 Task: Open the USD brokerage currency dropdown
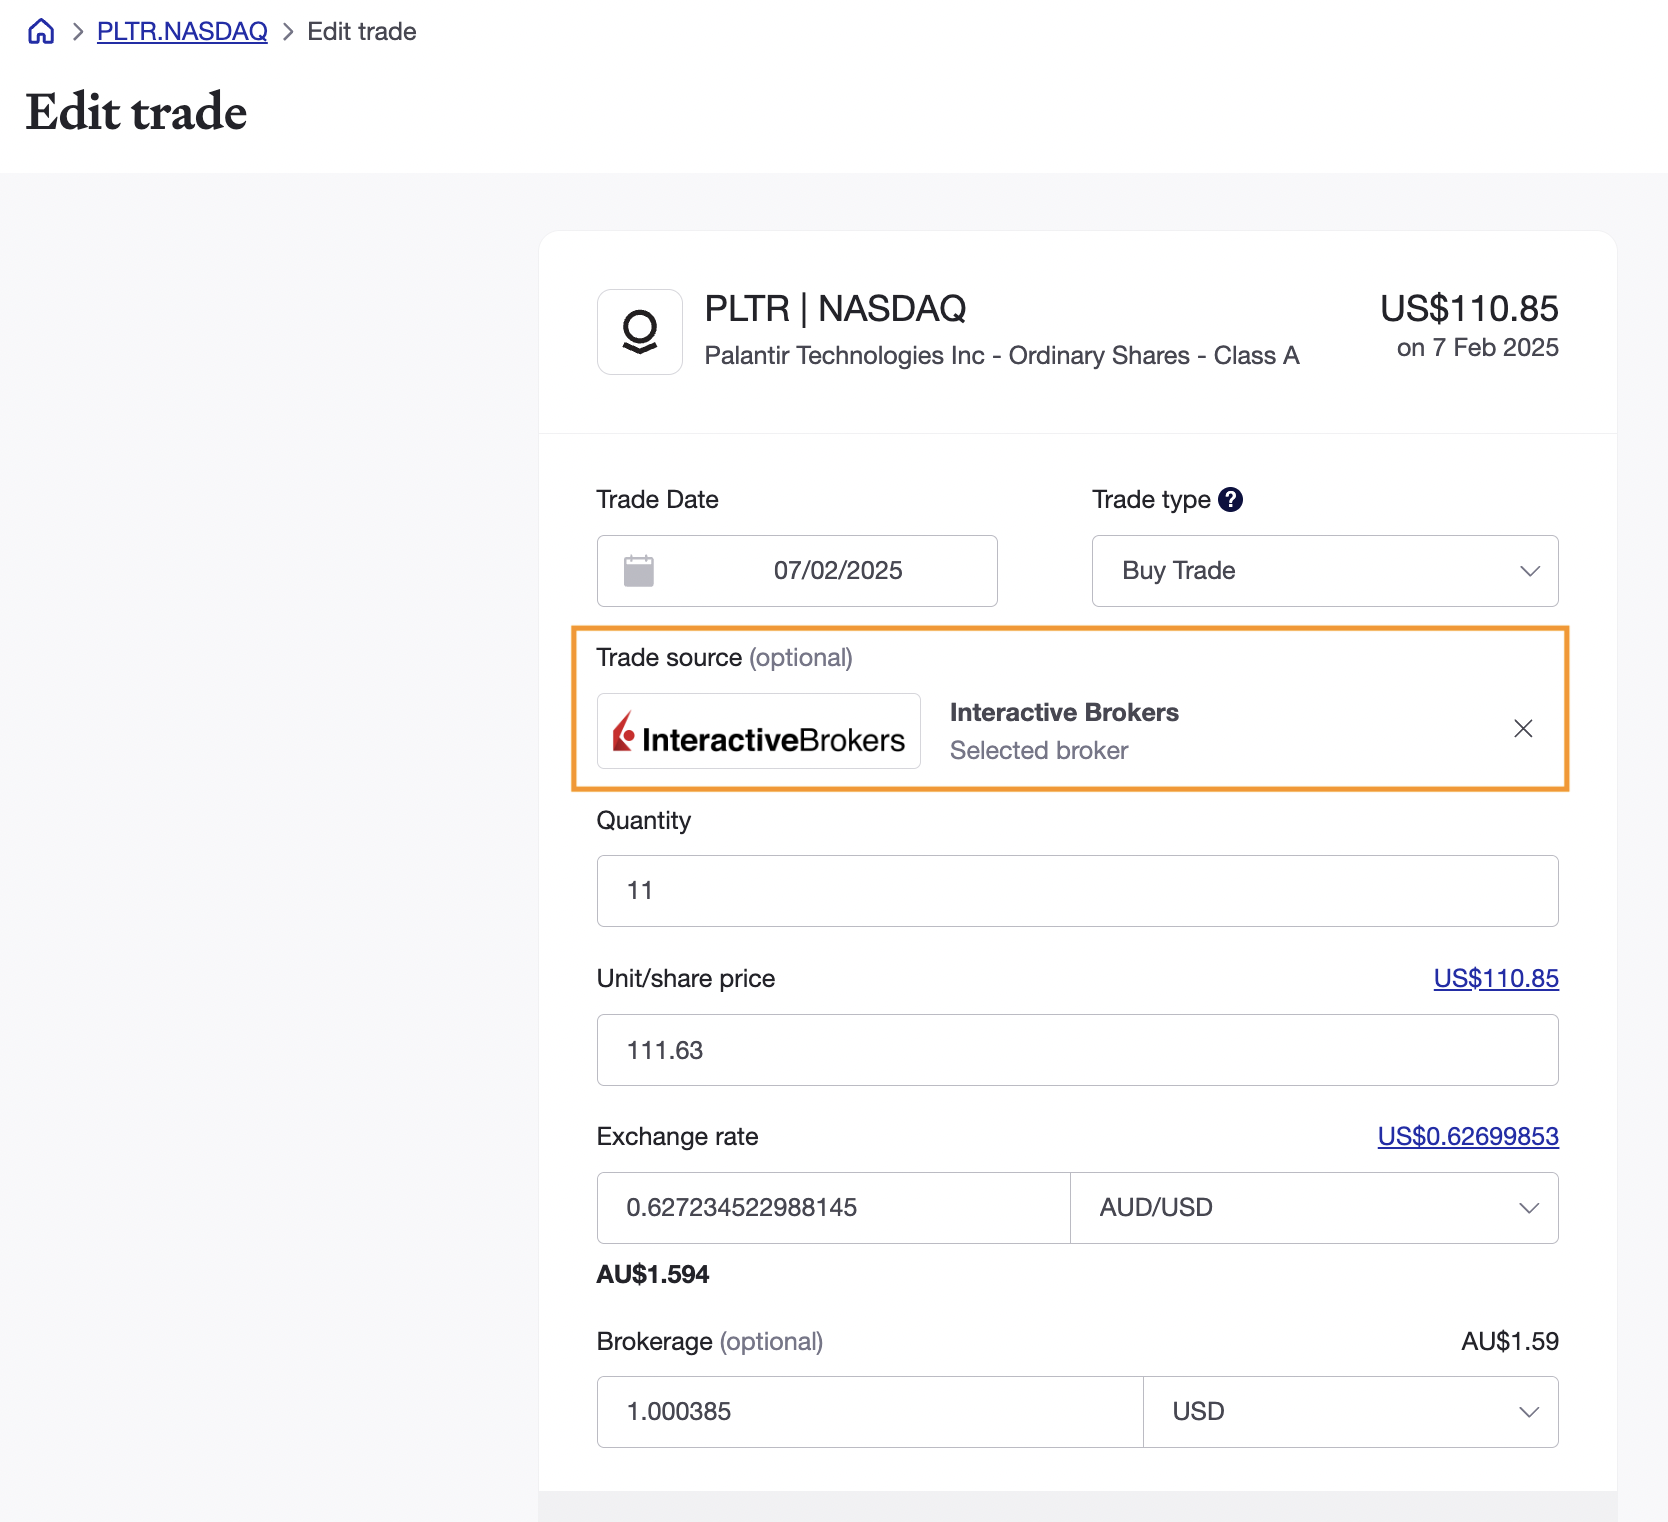(1351, 1411)
